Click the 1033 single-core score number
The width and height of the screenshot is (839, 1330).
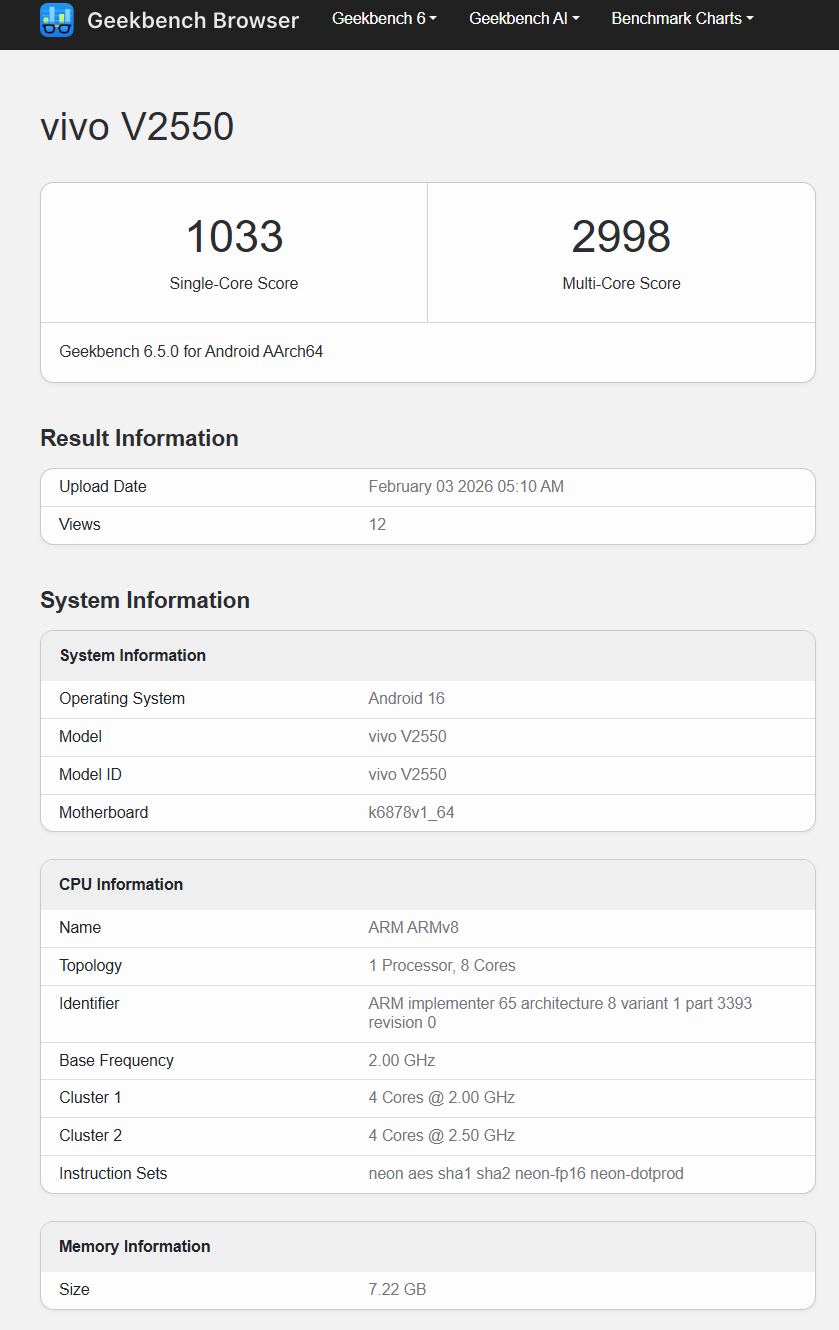[x=234, y=237]
